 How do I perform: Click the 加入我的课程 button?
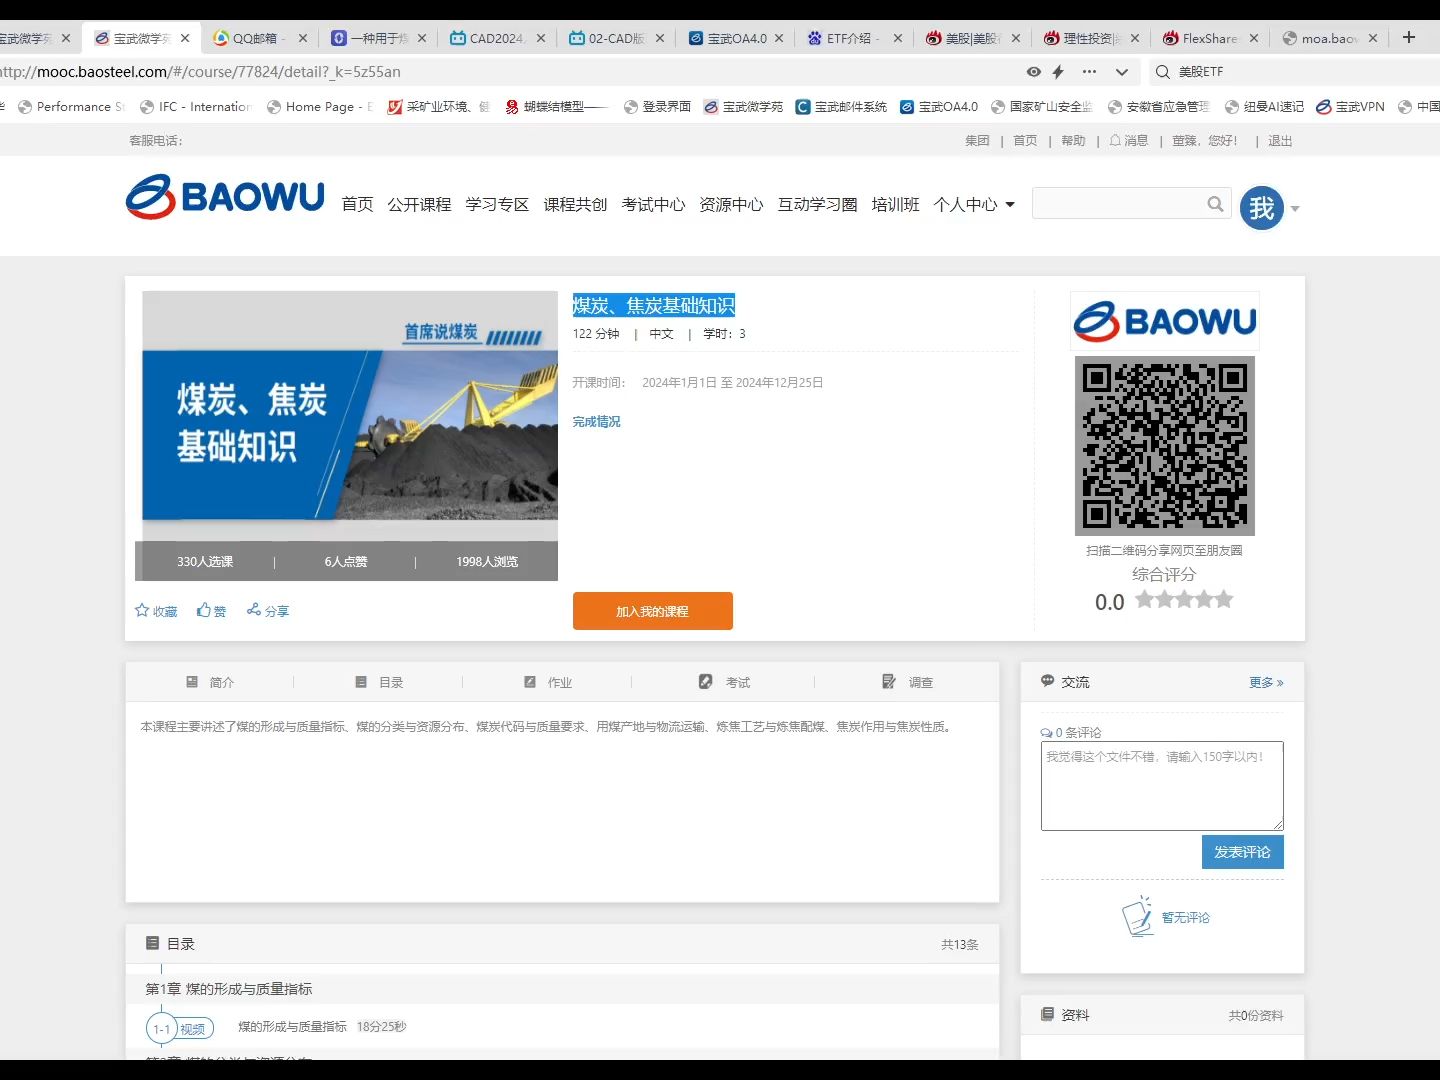652,611
